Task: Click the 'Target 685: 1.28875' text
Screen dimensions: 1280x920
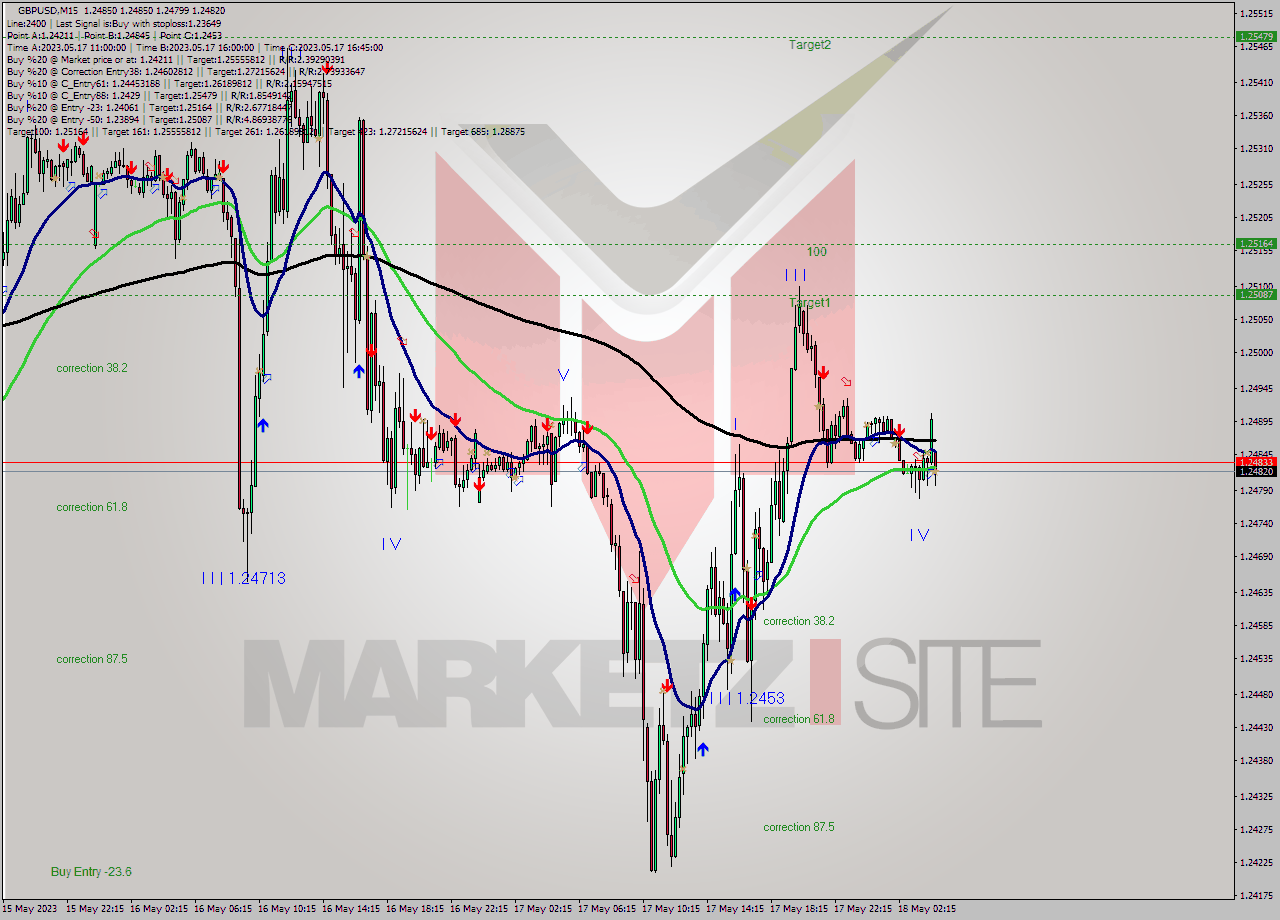Action: (x=483, y=131)
